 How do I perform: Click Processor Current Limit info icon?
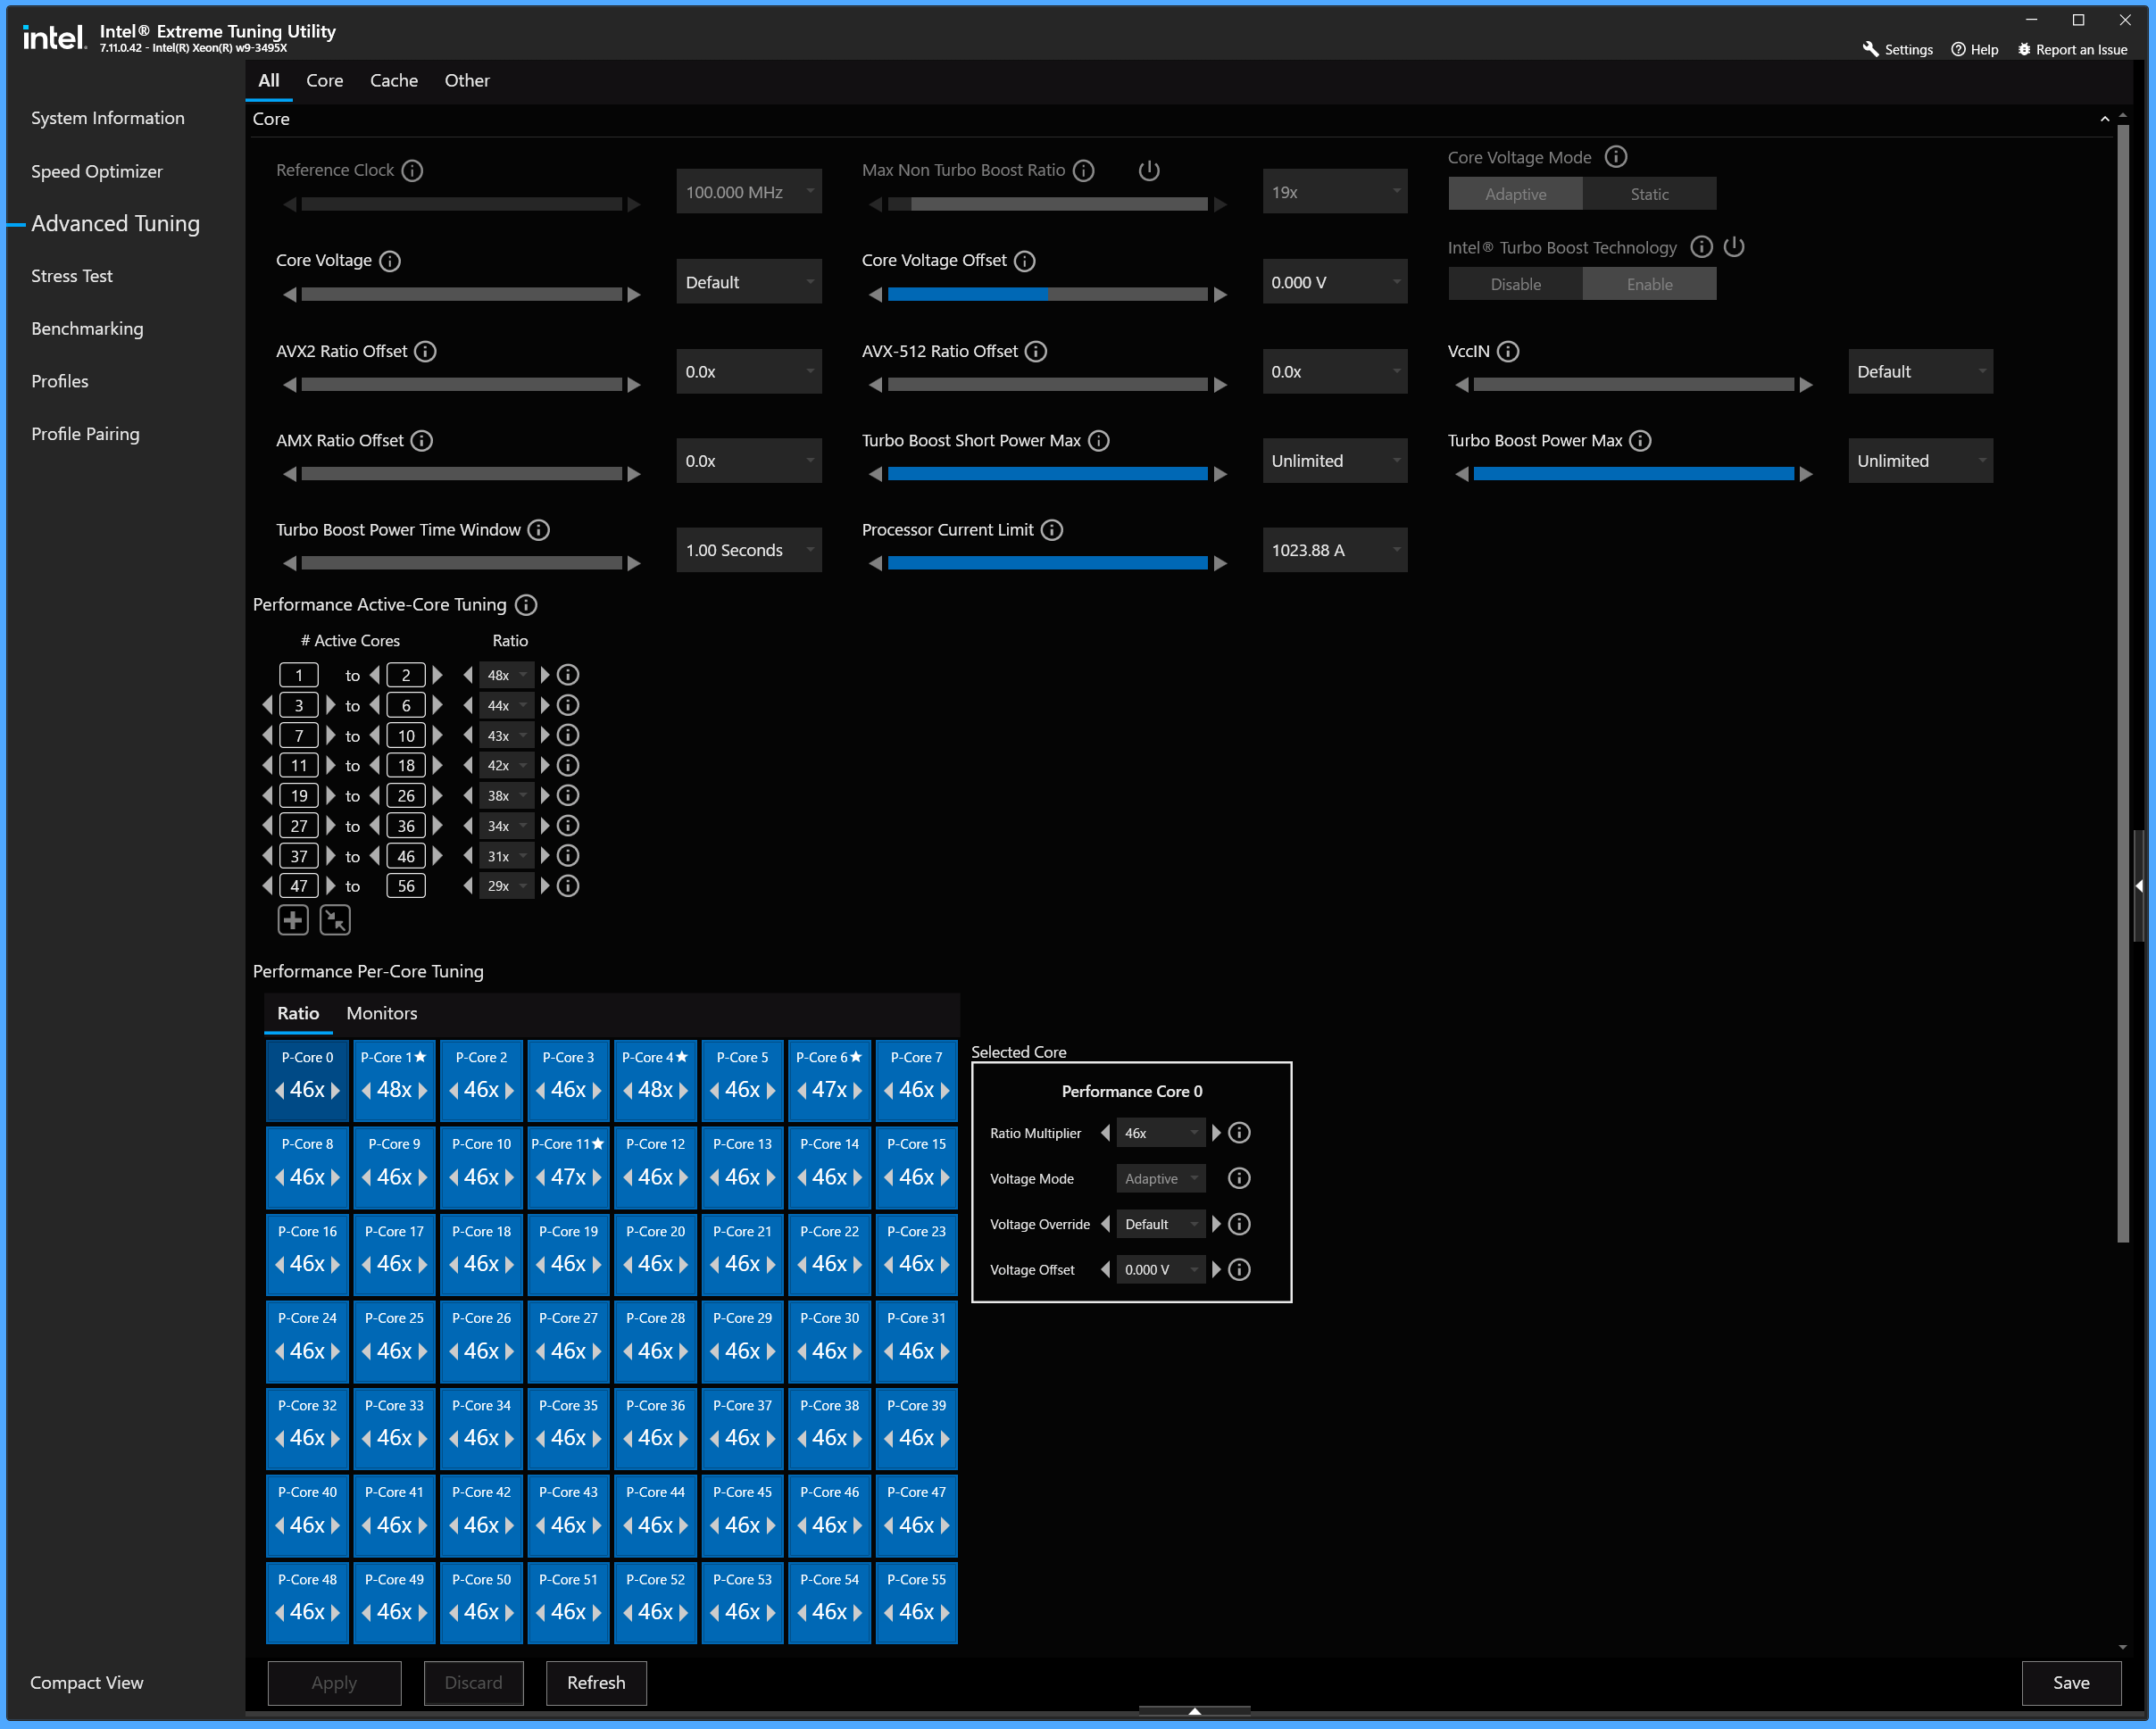click(1052, 530)
